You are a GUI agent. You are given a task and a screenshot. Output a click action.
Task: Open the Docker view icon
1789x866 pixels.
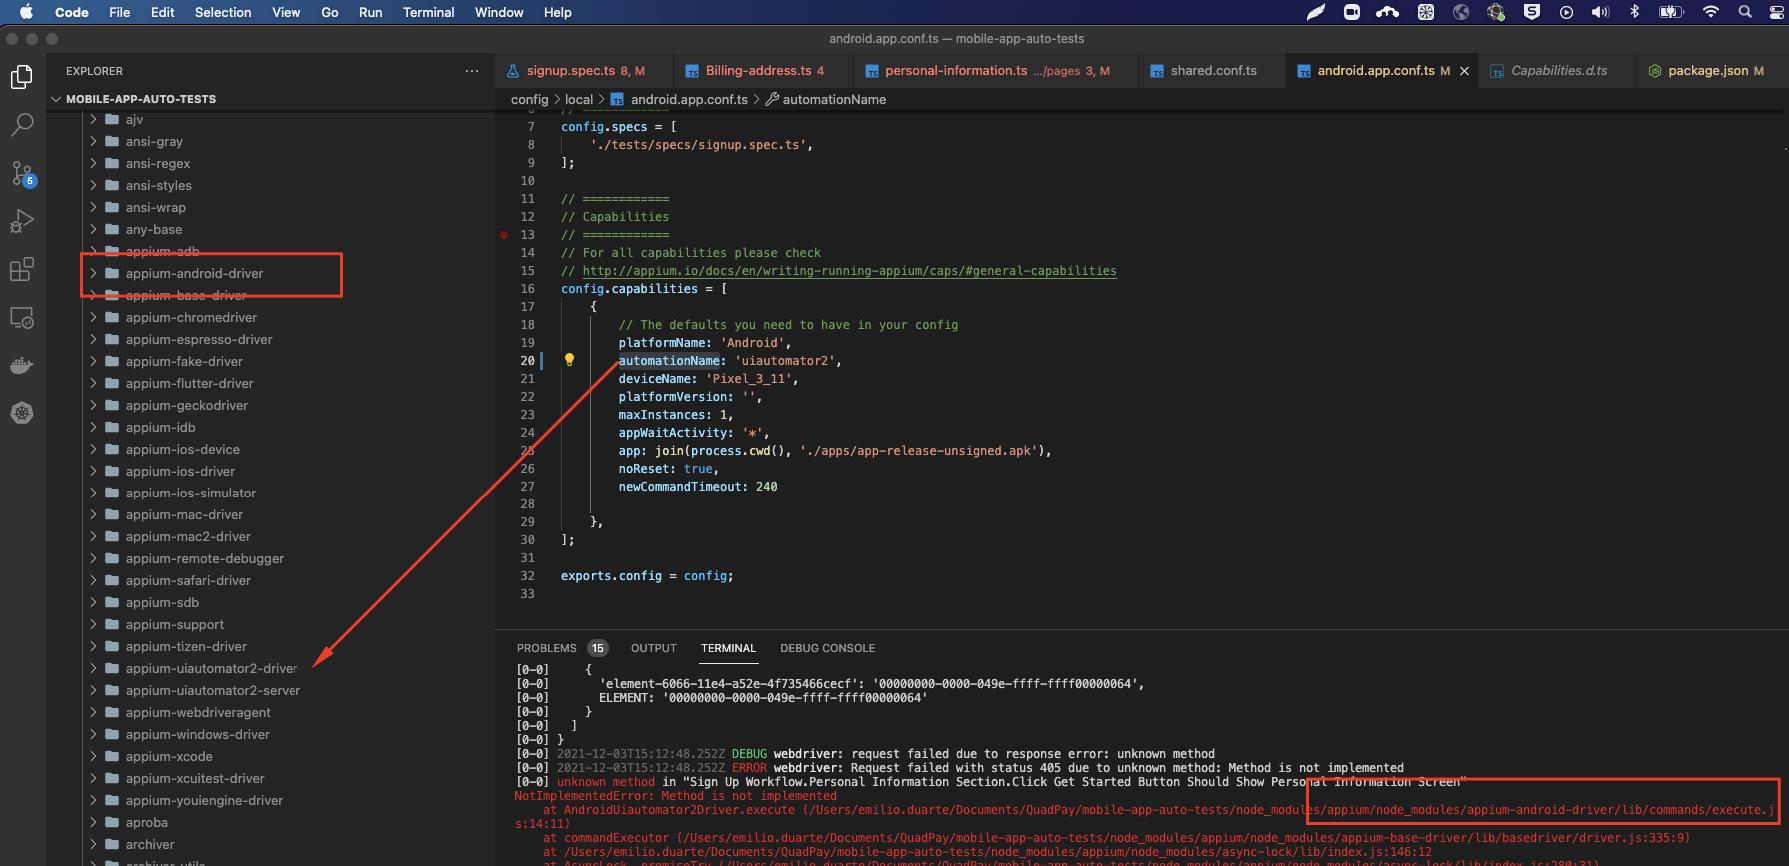tap(22, 366)
